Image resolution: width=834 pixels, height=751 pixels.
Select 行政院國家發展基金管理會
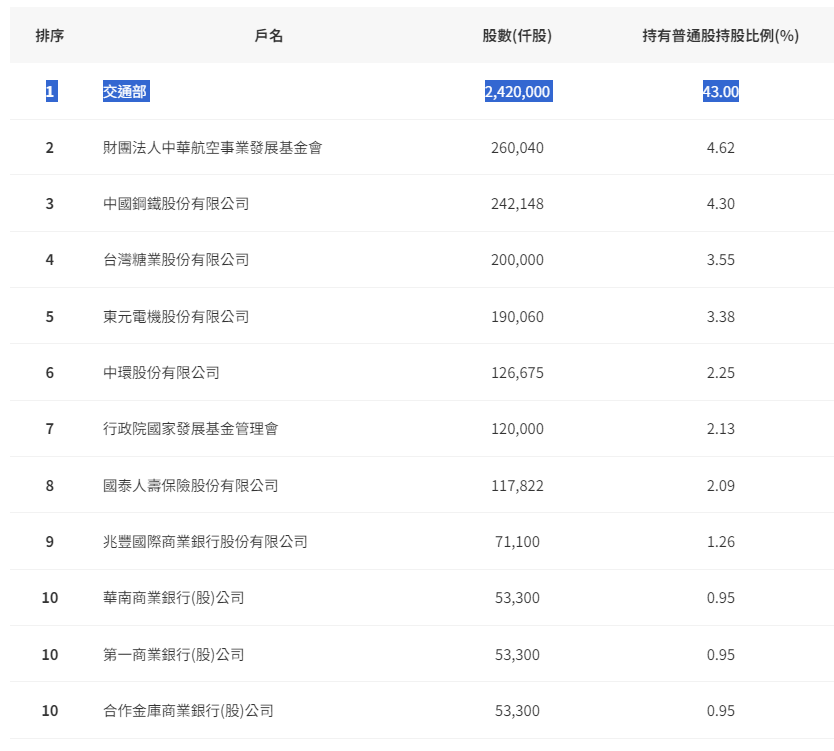(x=190, y=429)
